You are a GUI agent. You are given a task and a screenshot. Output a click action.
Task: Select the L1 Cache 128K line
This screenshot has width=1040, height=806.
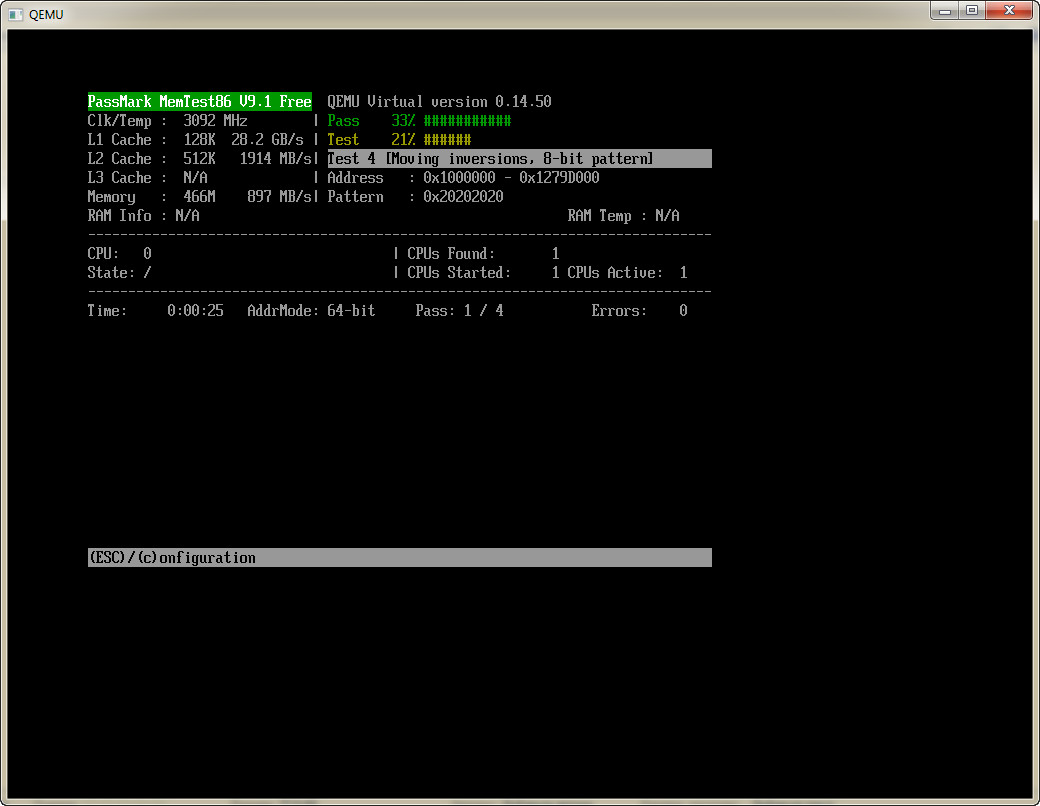199,140
